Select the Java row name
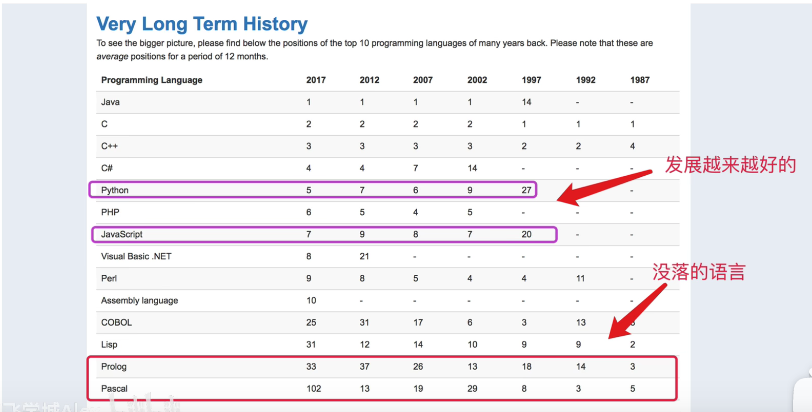Viewport: 812px width, 412px height. pos(110,102)
